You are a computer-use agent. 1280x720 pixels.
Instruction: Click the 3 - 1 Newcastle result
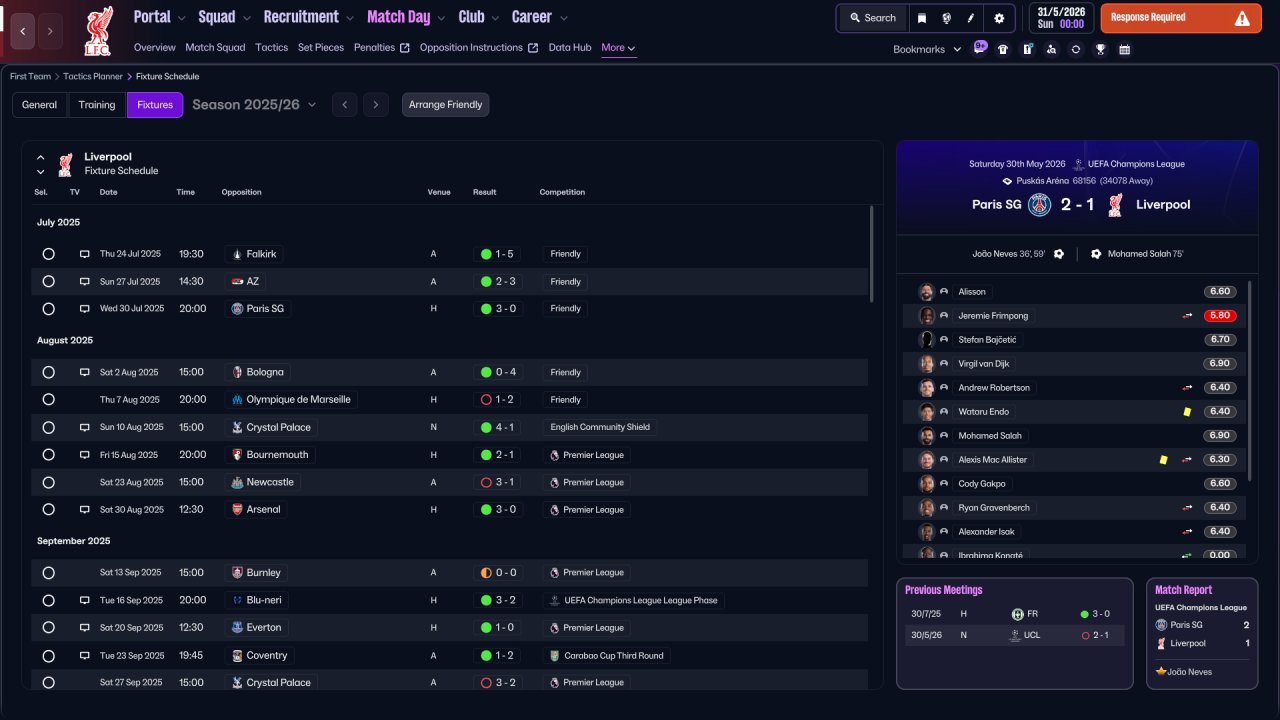(x=498, y=482)
